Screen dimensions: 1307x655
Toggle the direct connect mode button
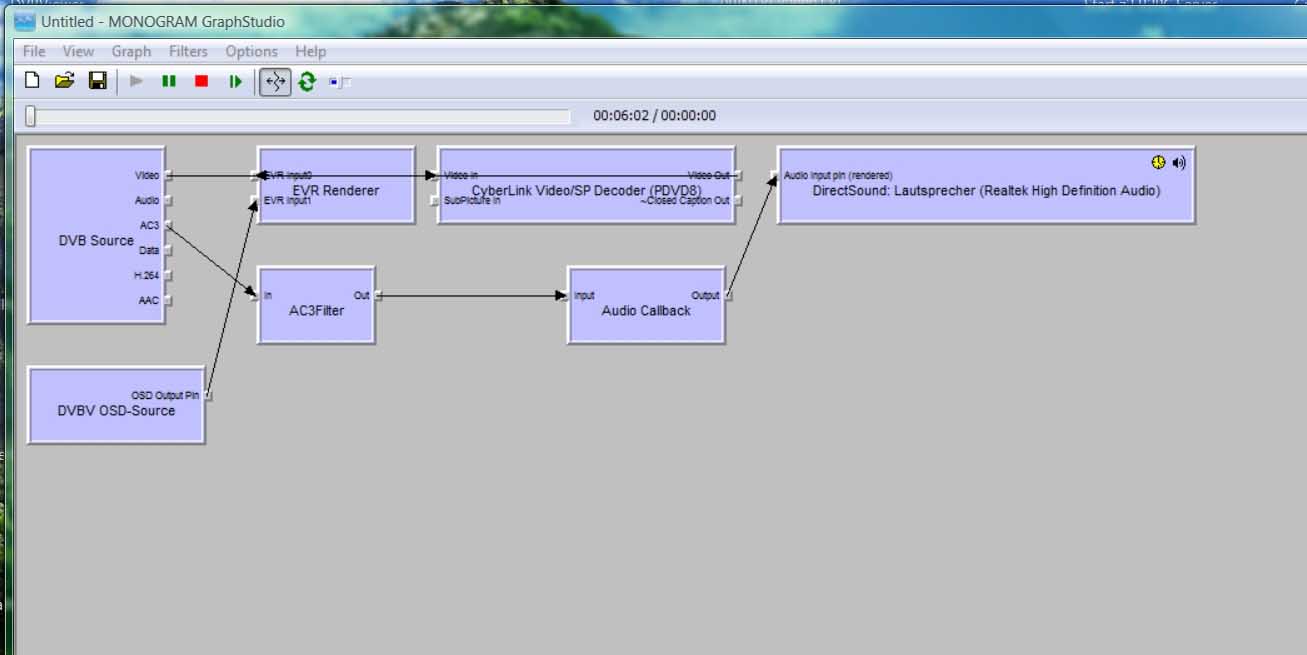[275, 81]
